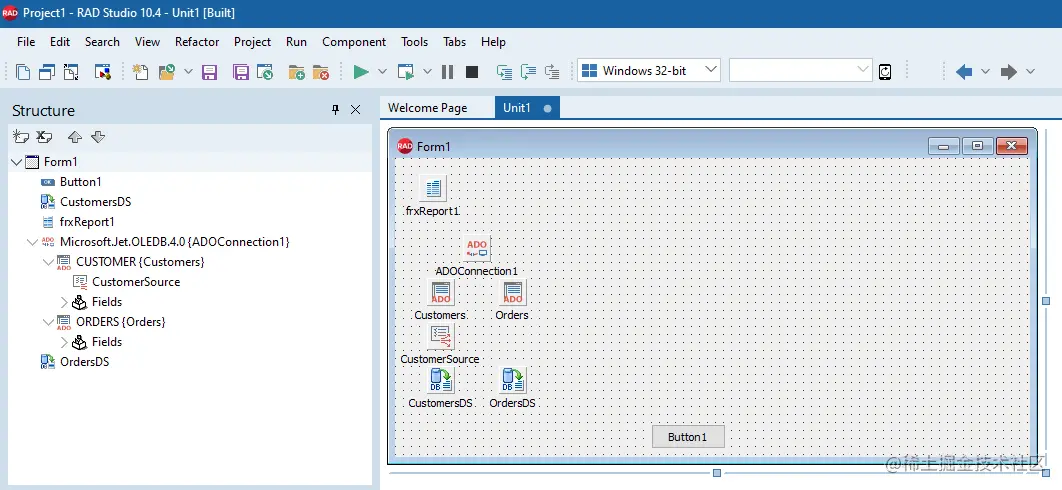Image resolution: width=1062 pixels, height=490 pixels.
Task: Click the device refresh icon beside combo box
Action: click(885, 72)
